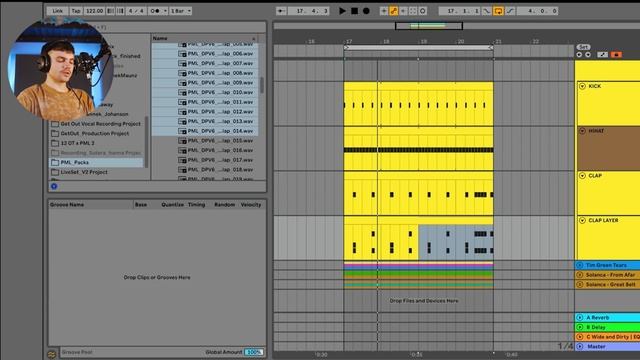640x360 pixels.
Task: Select the file ending in 015.wav
Action: [205, 140]
